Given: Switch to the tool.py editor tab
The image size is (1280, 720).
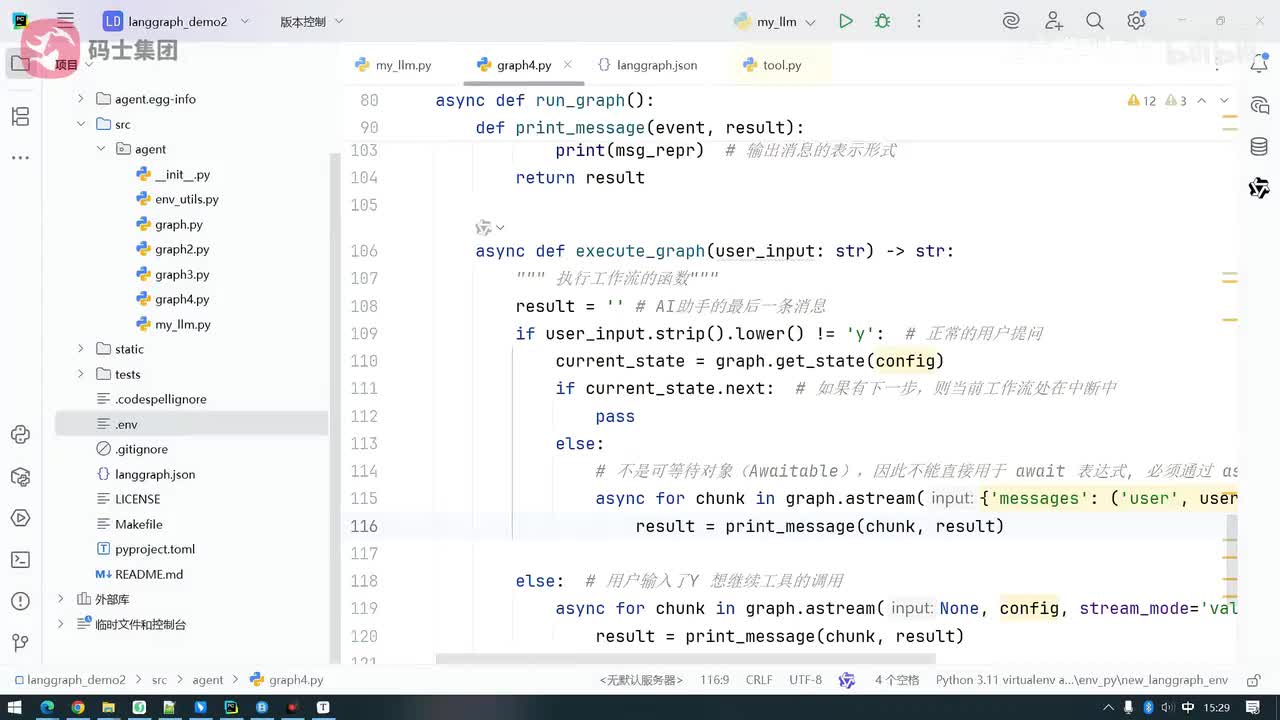Looking at the screenshot, I should (772, 65).
